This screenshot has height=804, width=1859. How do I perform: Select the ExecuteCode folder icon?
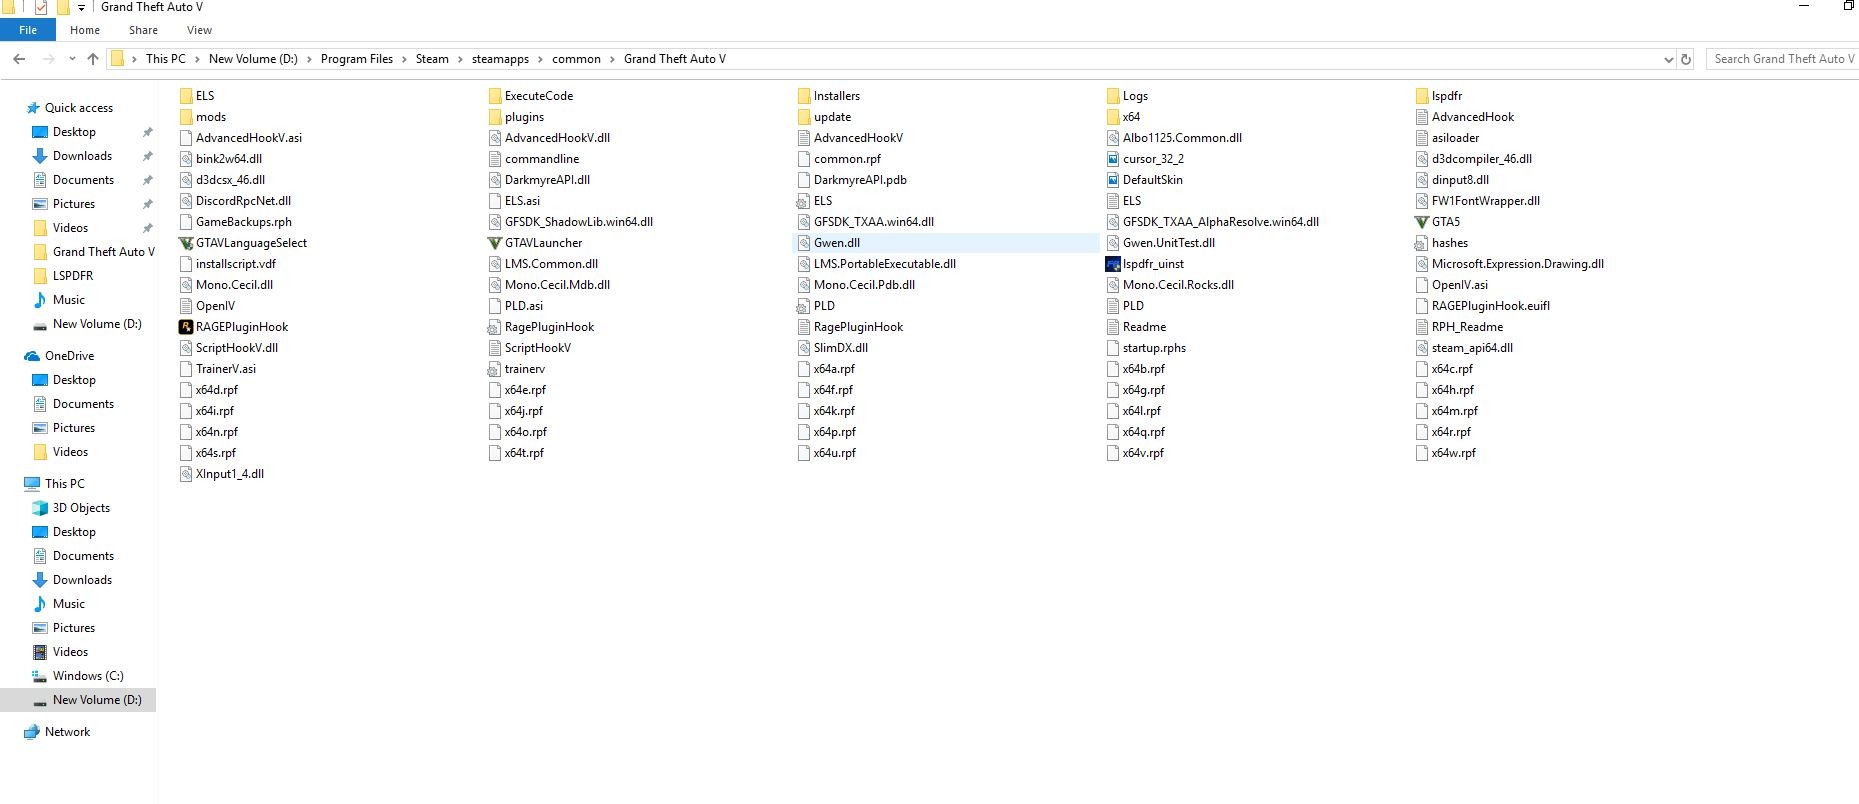click(x=494, y=96)
